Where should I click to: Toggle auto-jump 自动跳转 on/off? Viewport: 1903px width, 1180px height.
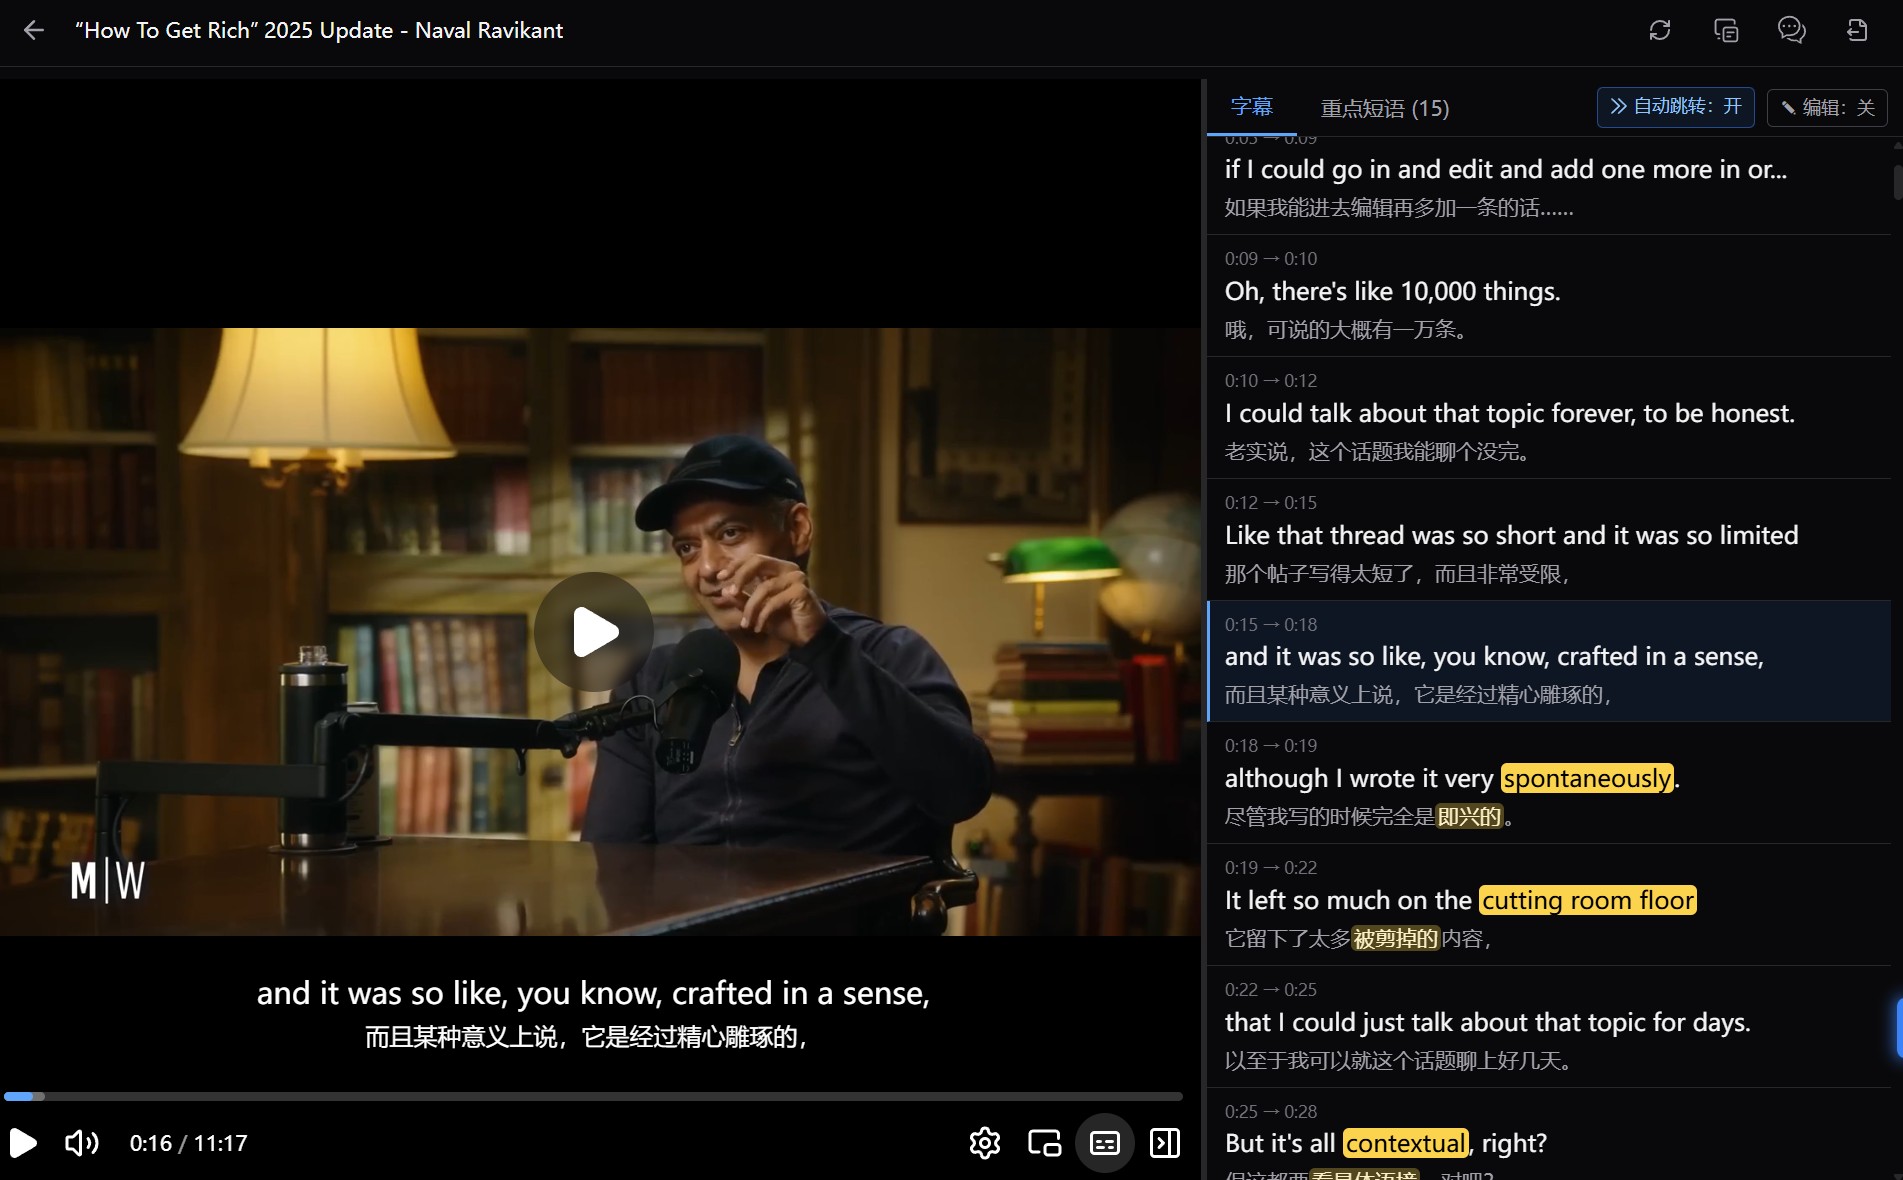(x=1676, y=107)
